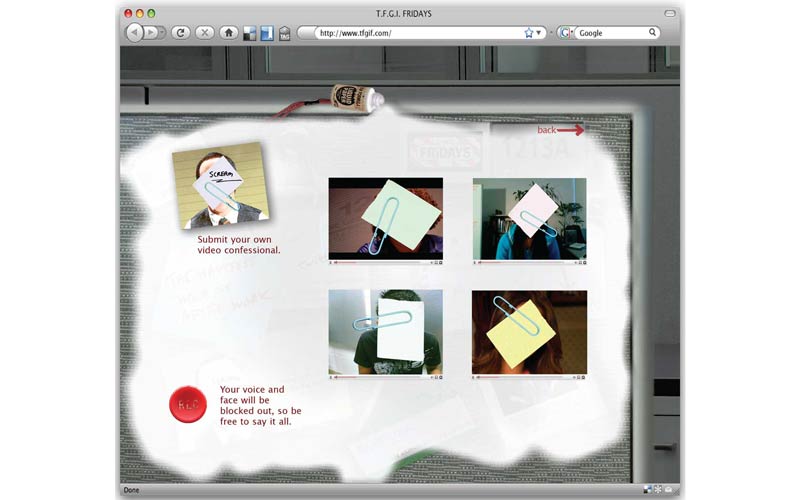Open the back/forward history dropdown arrow
800x500 pixels.
point(163,33)
